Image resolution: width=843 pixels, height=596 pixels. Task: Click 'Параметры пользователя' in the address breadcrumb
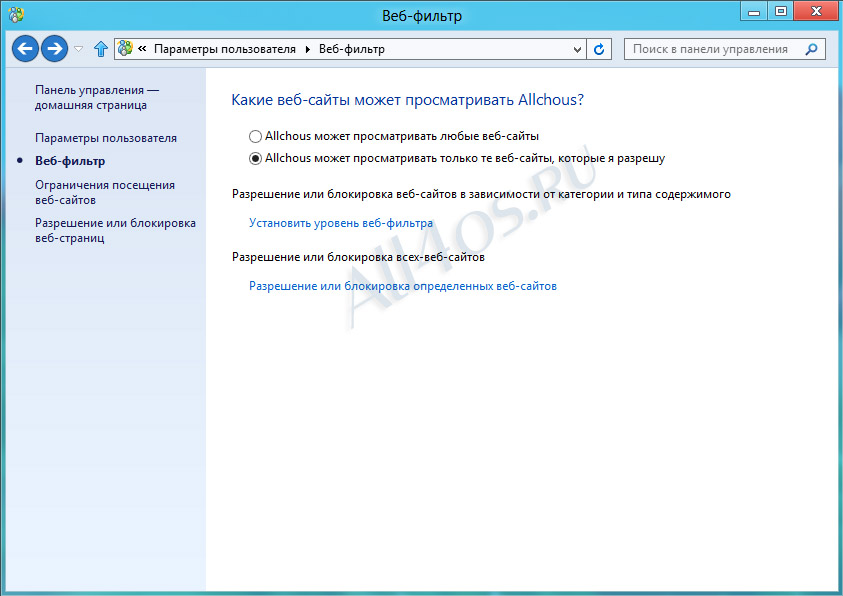[x=225, y=49]
